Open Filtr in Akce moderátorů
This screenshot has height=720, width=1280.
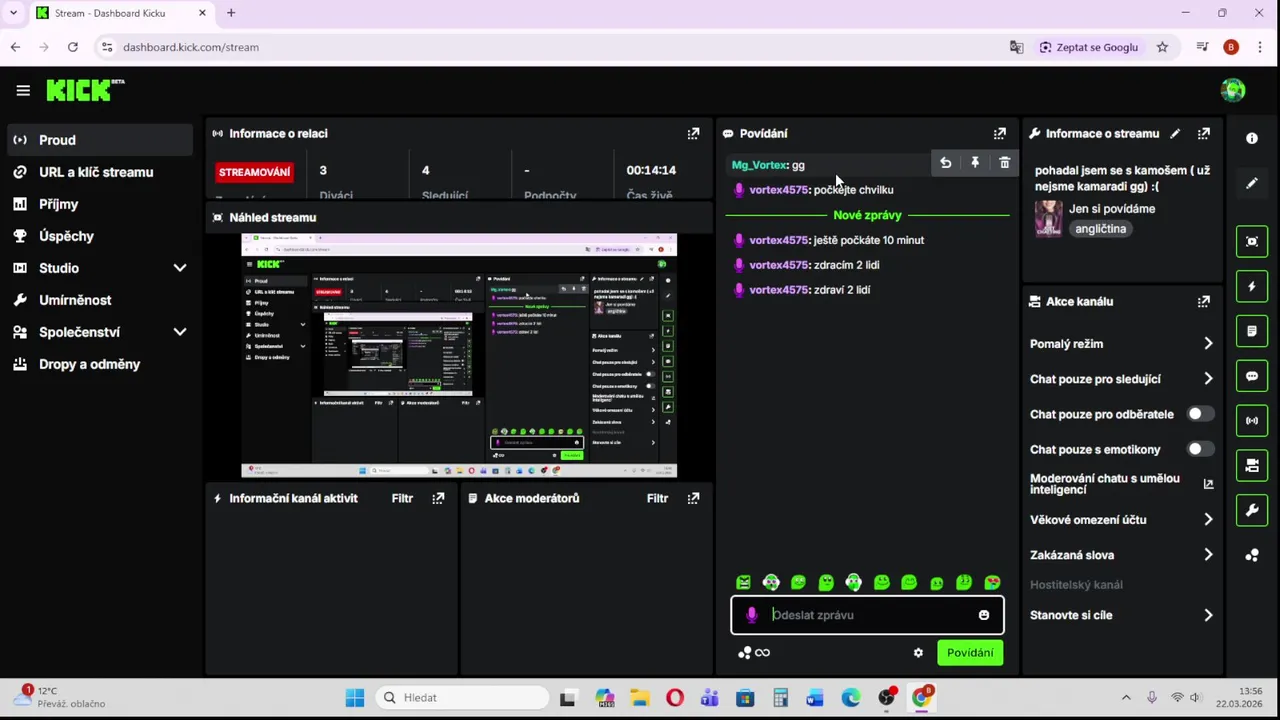coord(657,498)
